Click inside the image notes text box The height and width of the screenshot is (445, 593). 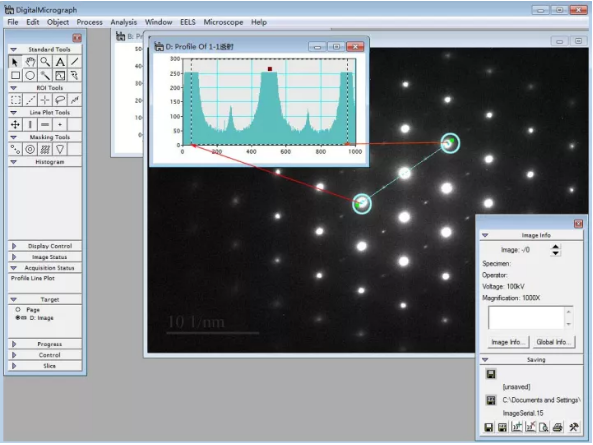(526, 318)
